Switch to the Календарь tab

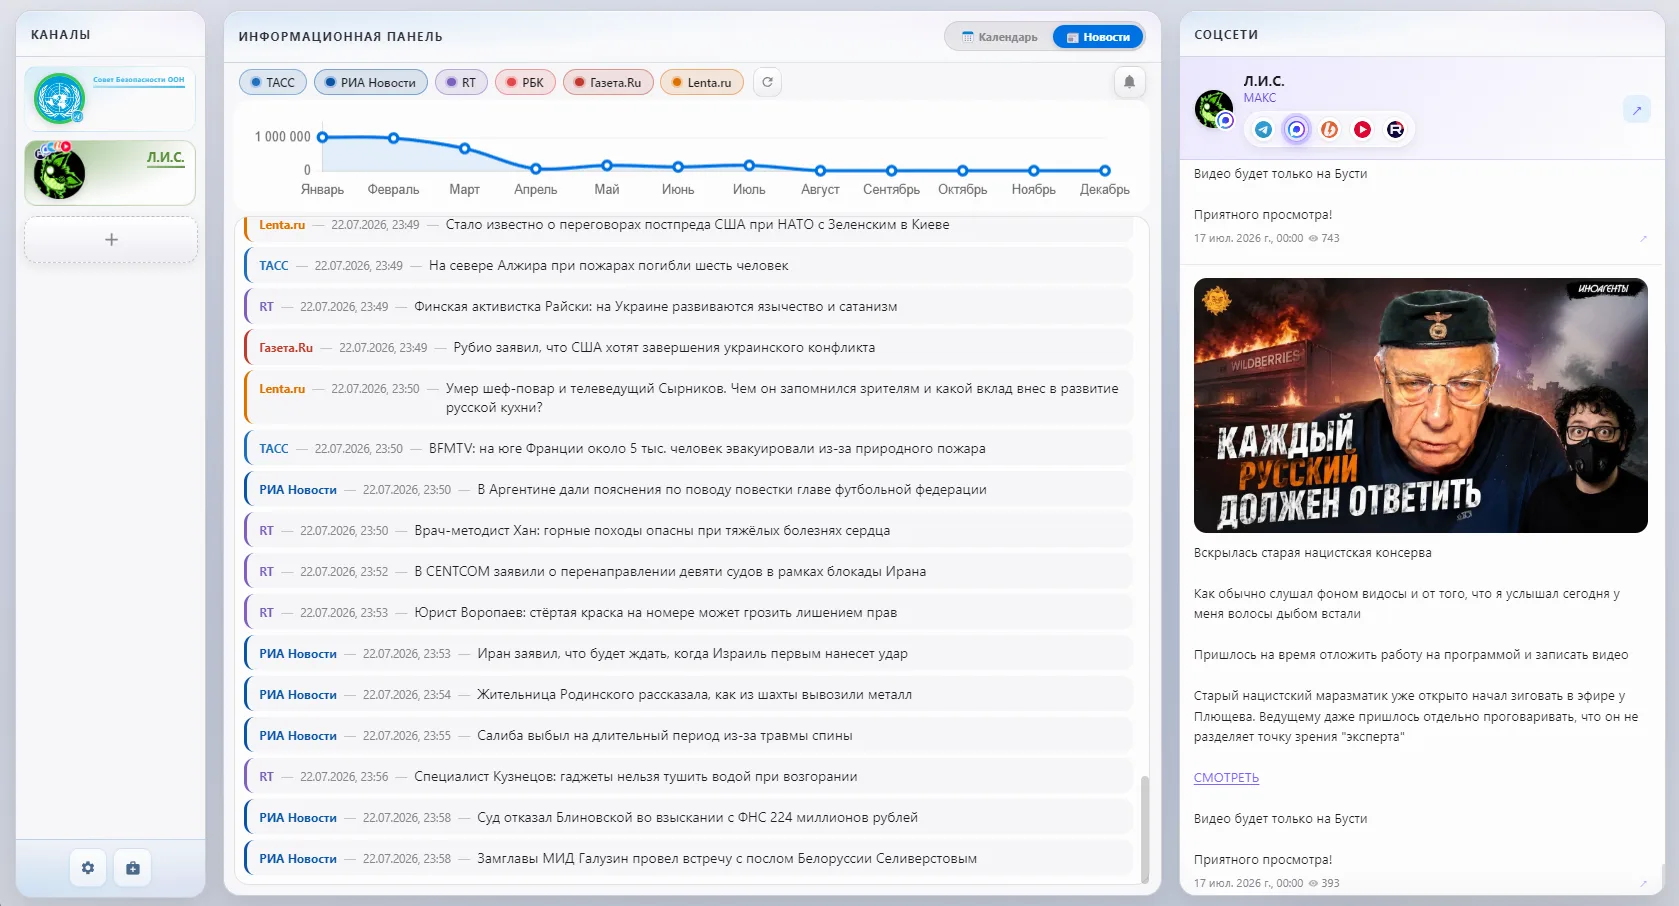tap(1000, 37)
